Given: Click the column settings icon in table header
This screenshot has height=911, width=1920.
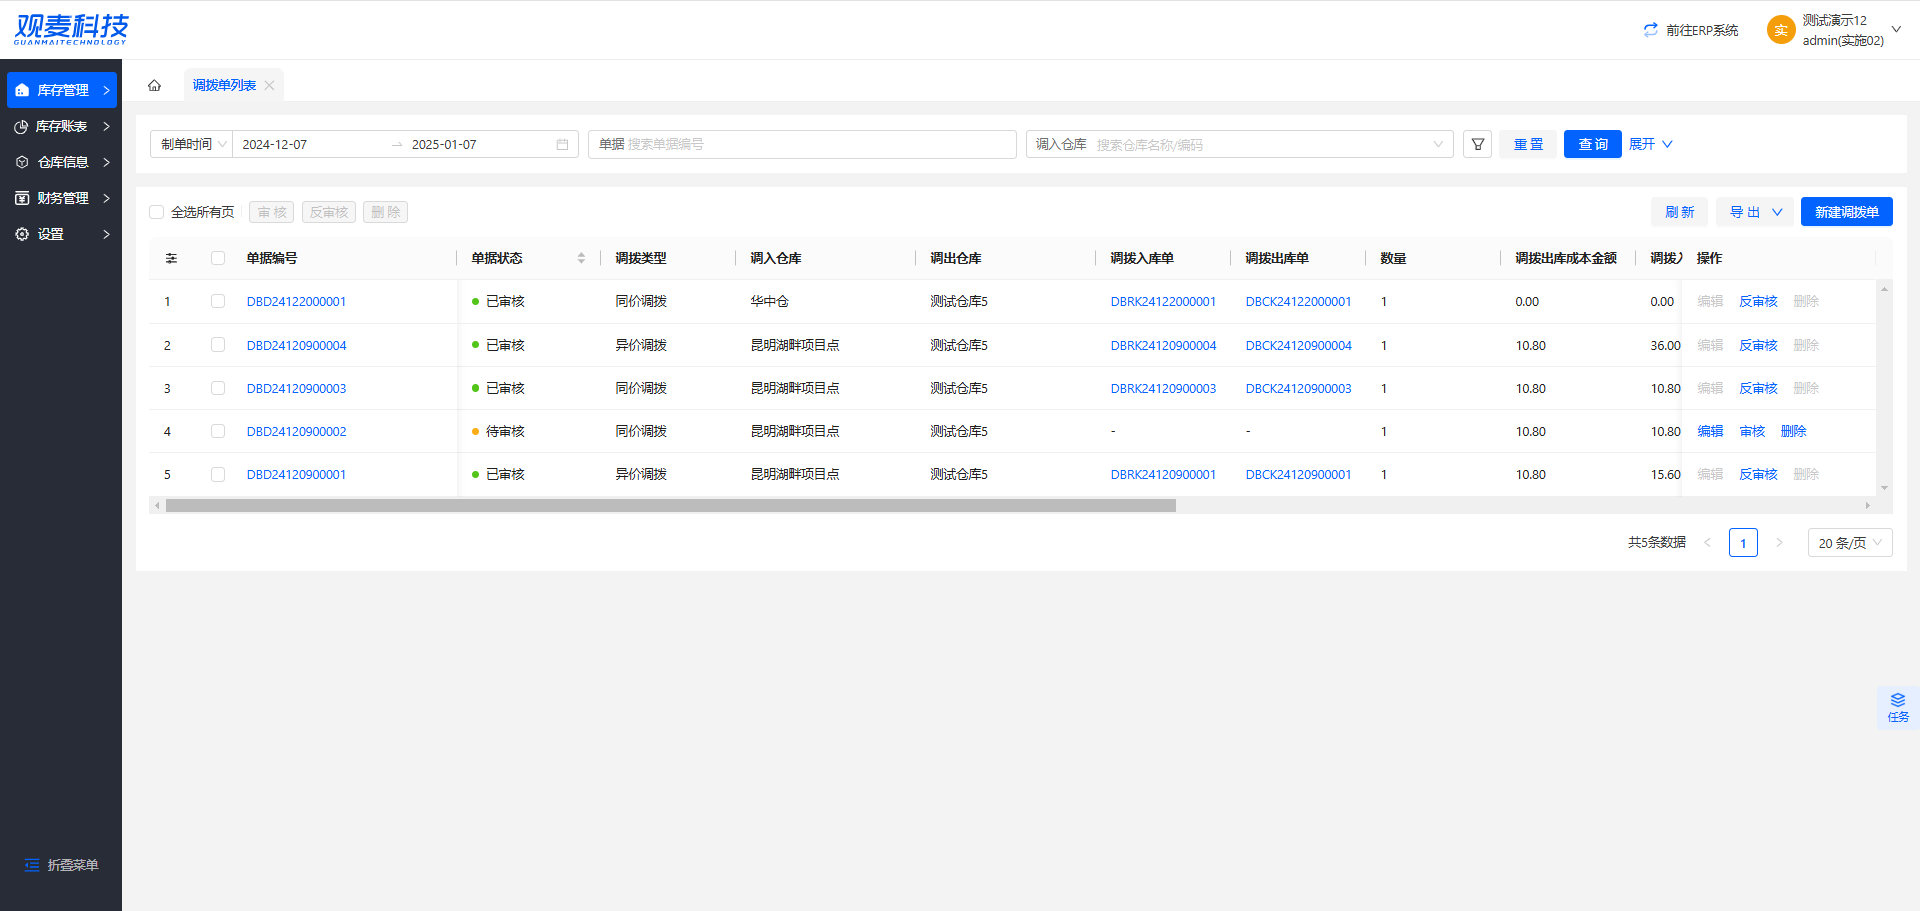Looking at the screenshot, I should 171,258.
